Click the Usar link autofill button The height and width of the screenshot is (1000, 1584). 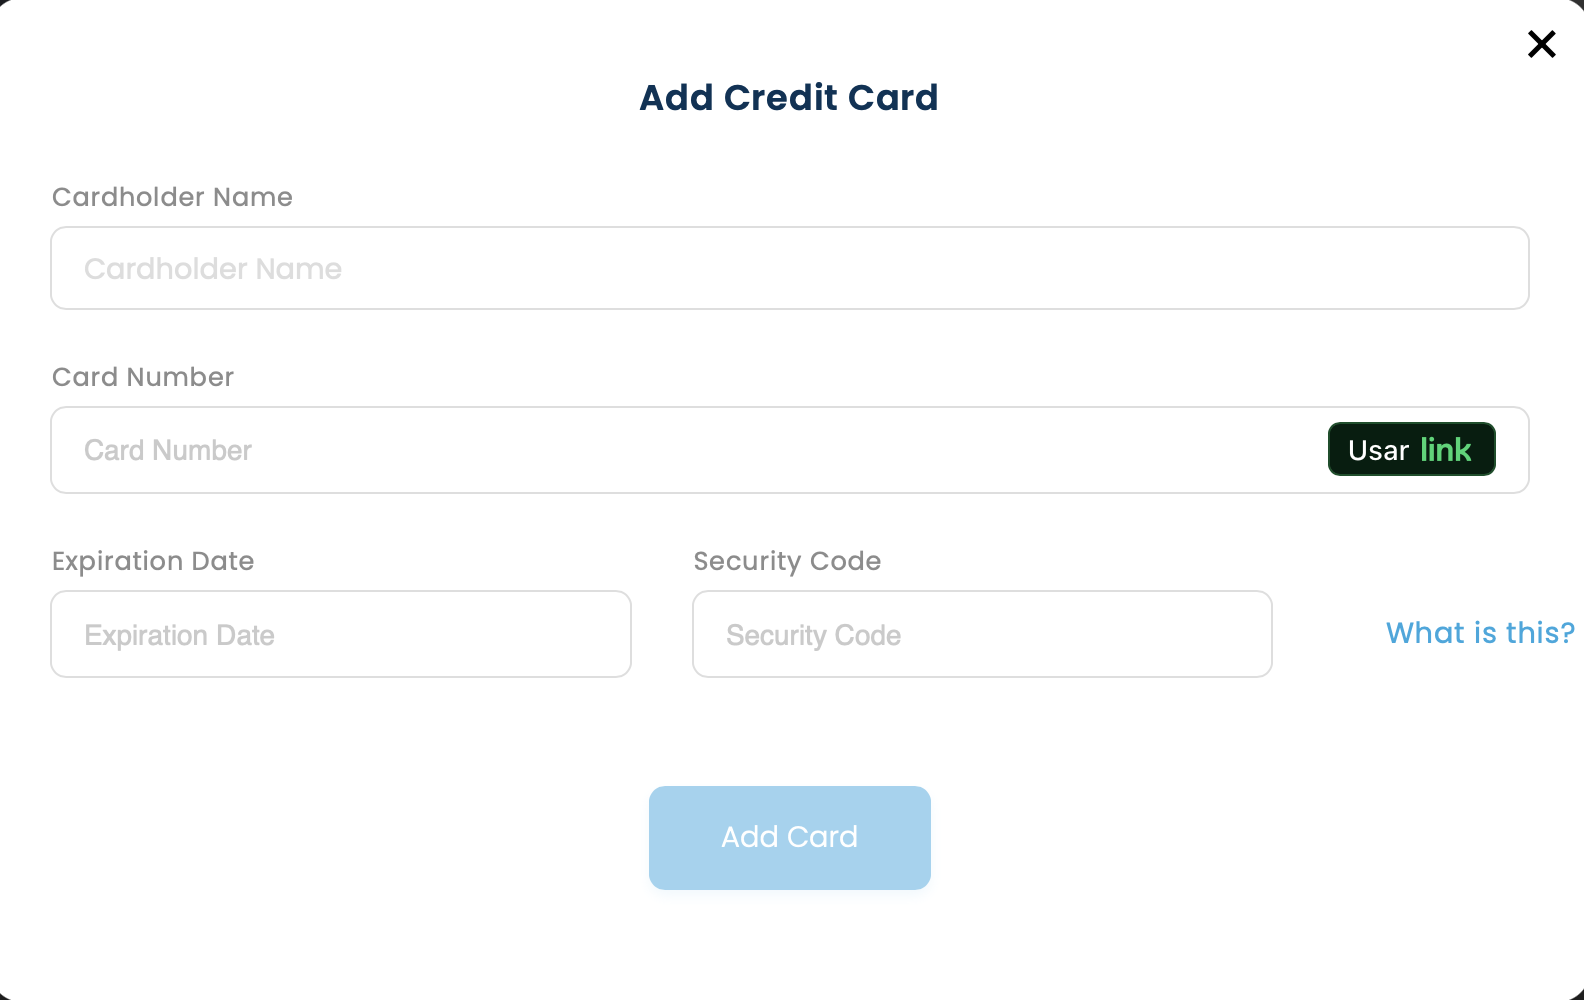[1410, 450]
